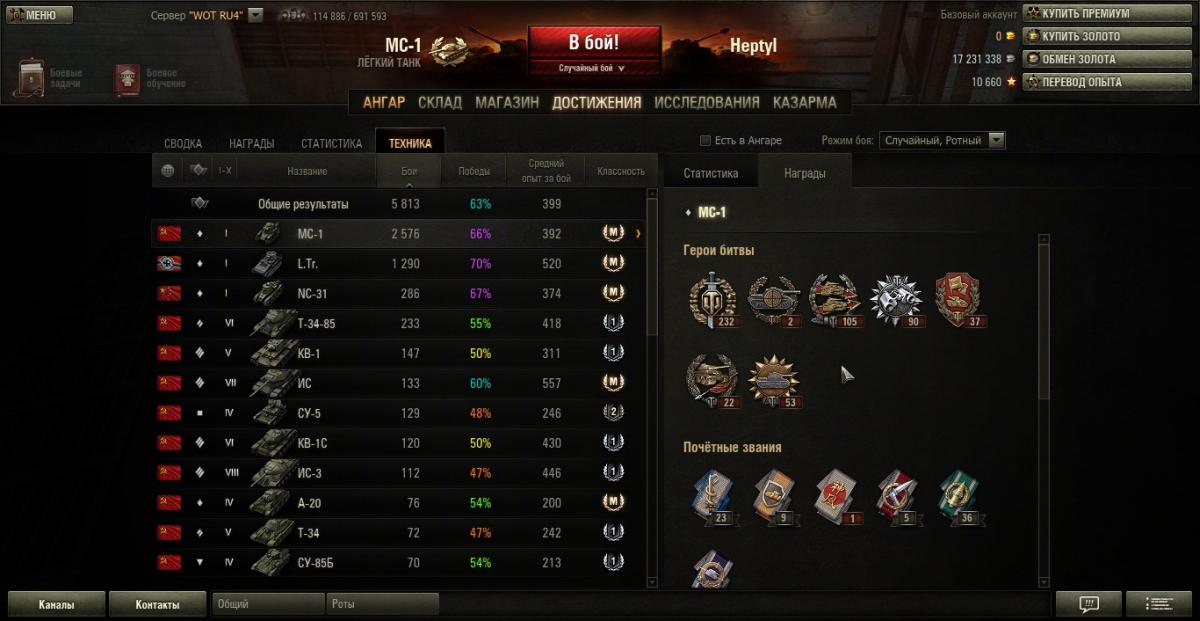Open the Награды panel tab on the right
Image resolution: width=1200 pixels, height=621 pixels.
click(x=804, y=173)
